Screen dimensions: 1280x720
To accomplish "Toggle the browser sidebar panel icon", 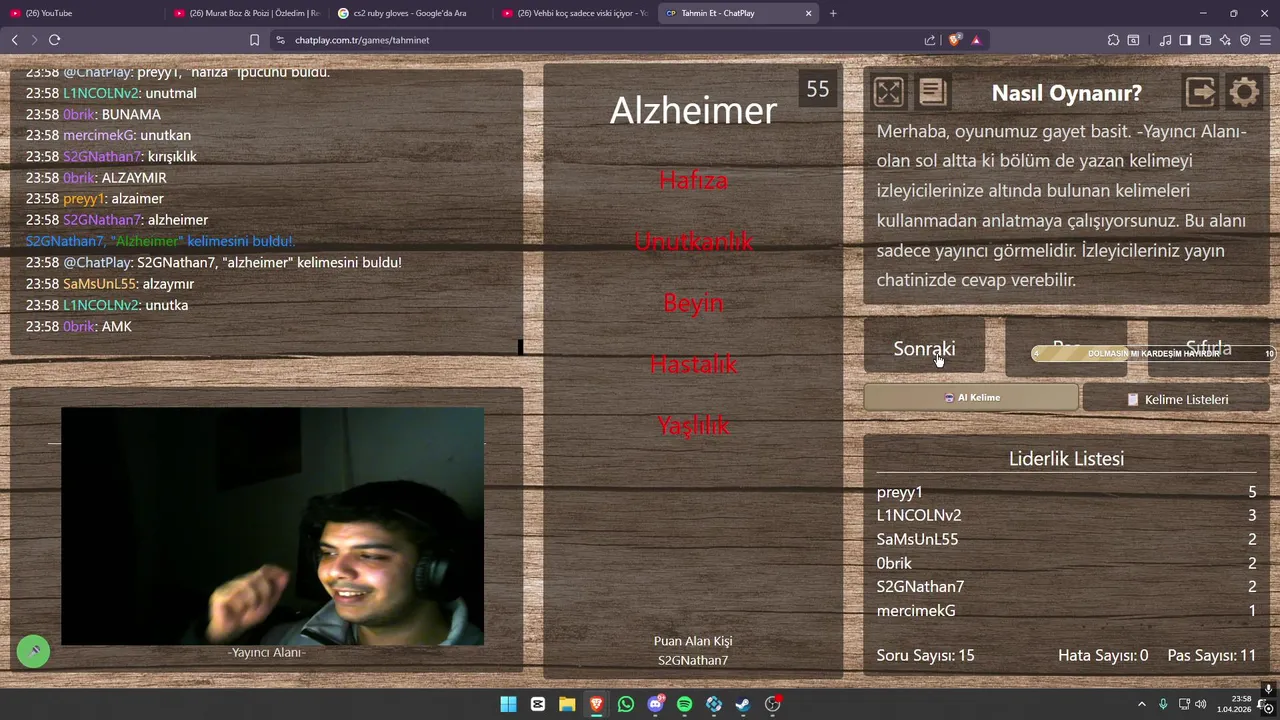I will tap(1185, 40).
